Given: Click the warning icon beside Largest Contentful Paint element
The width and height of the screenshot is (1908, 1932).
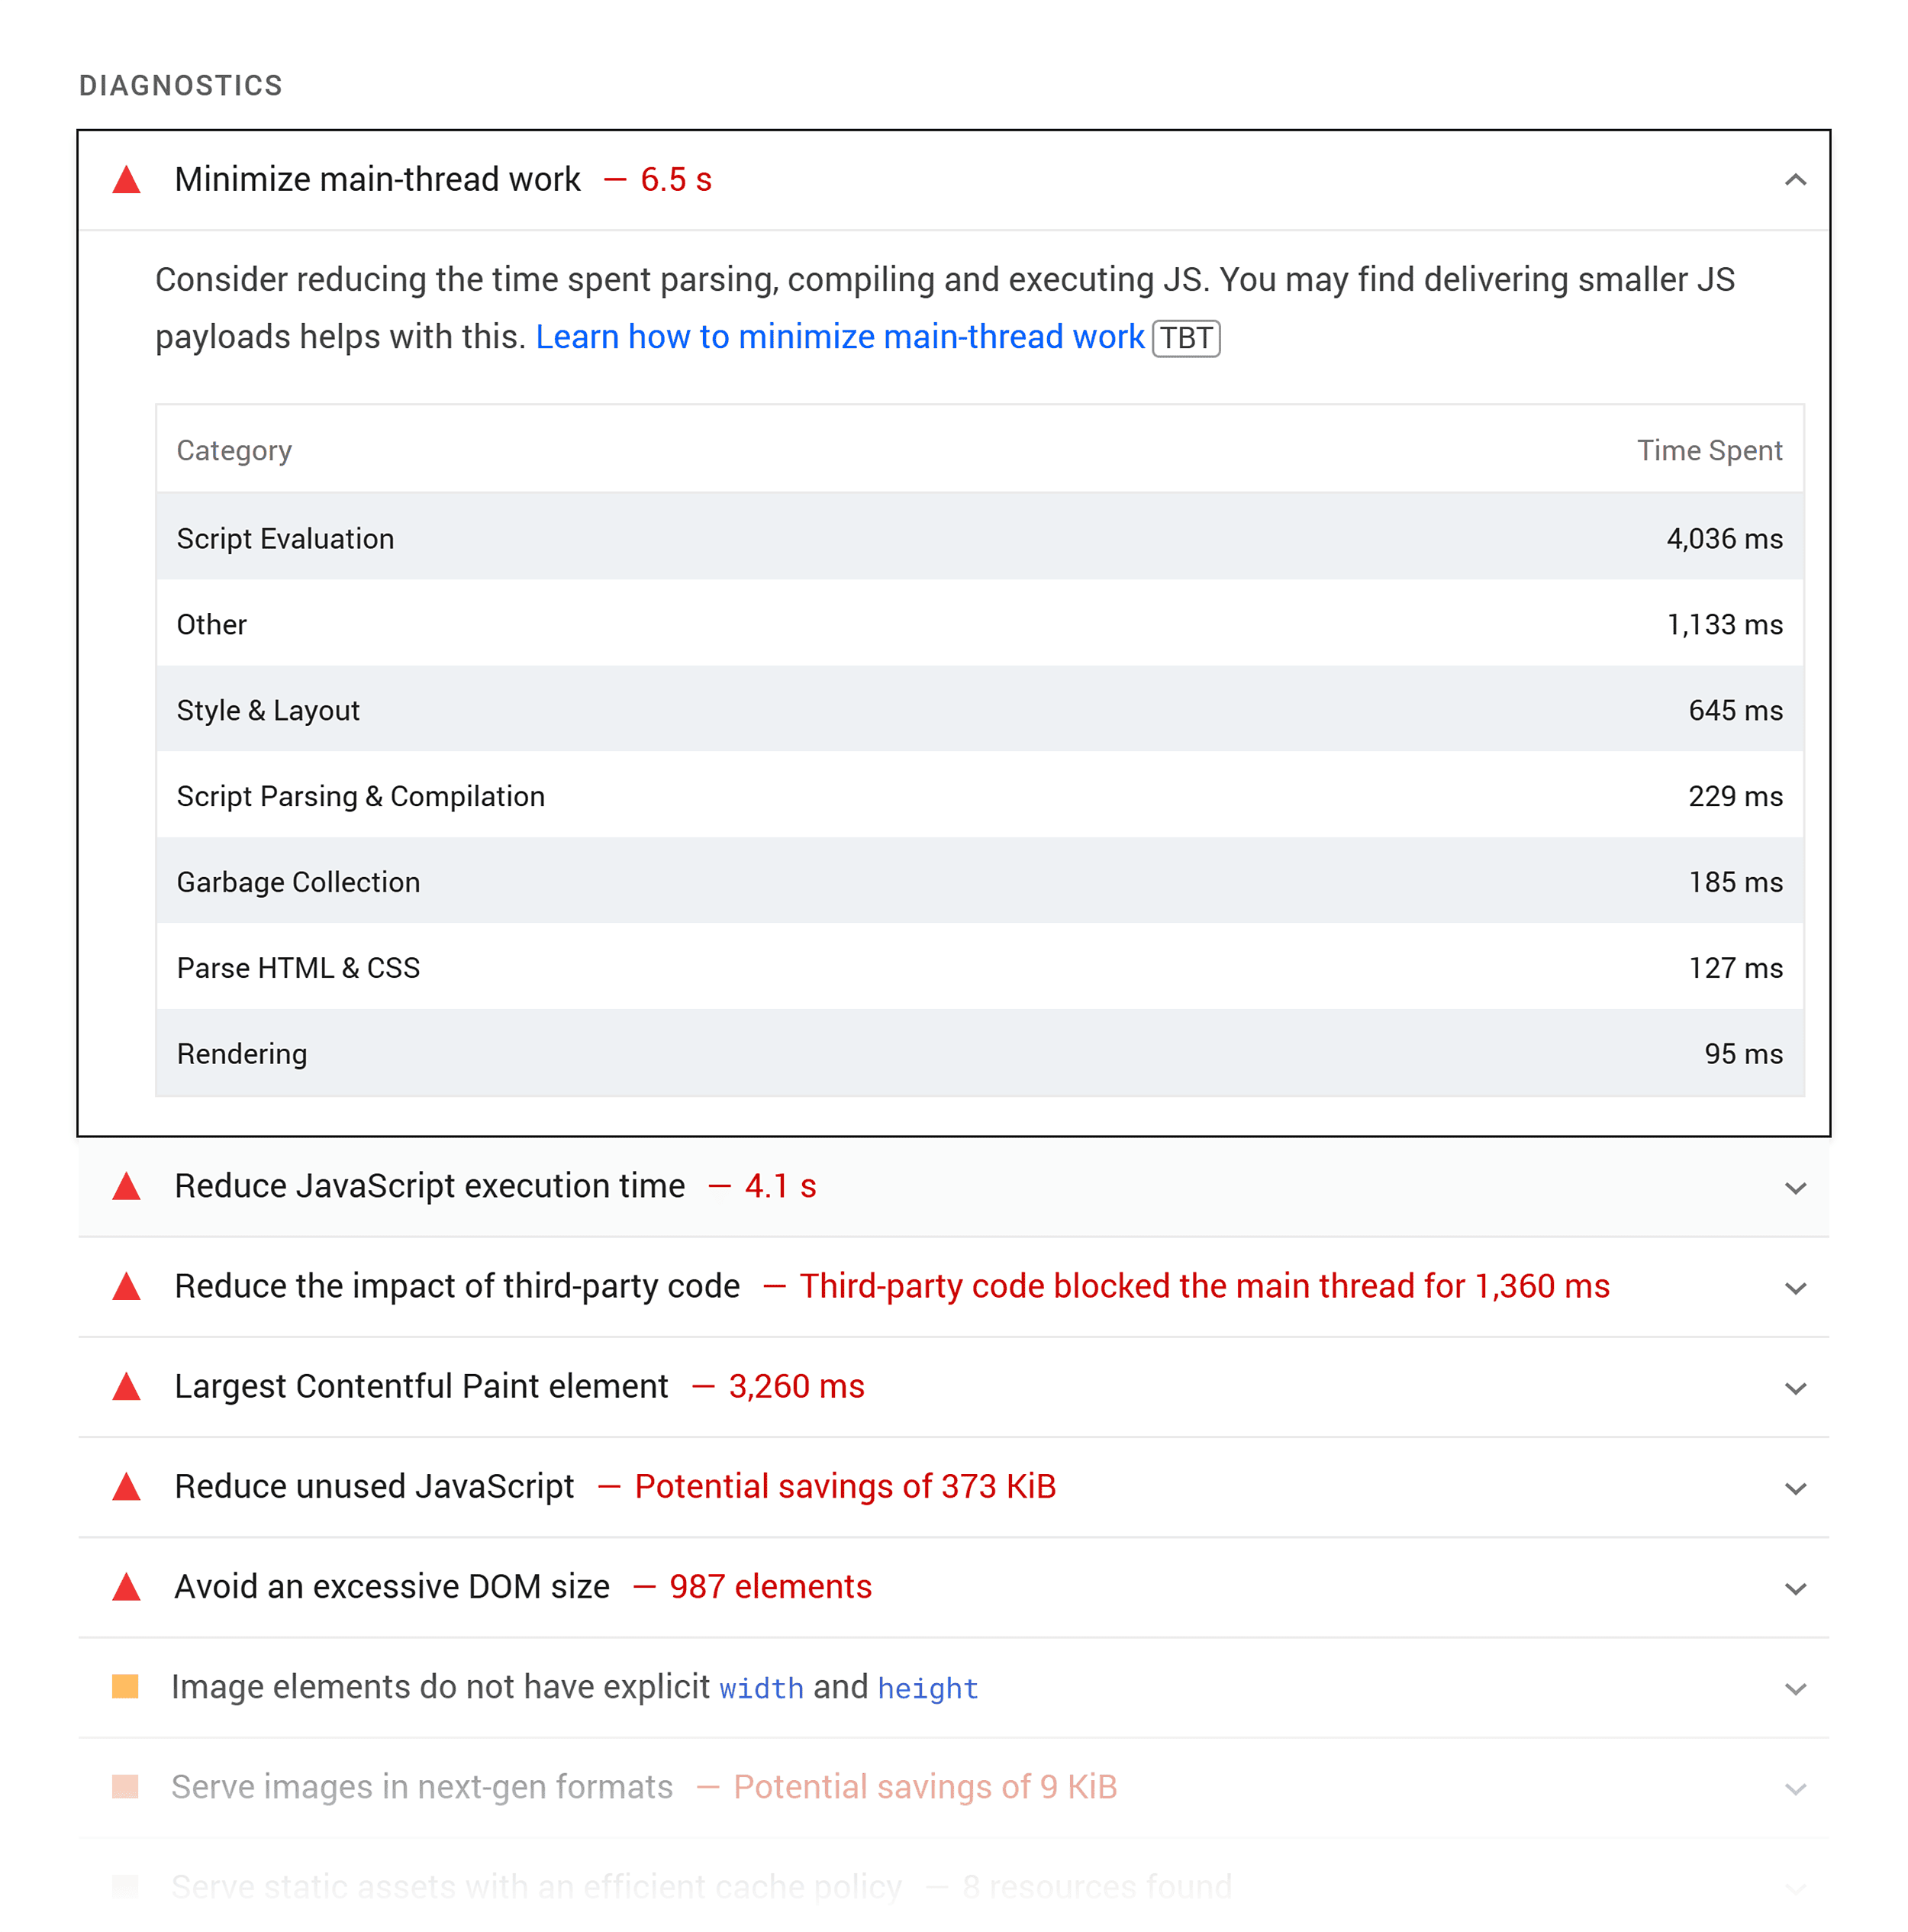Looking at the screenshot, I should point(126,1387).
